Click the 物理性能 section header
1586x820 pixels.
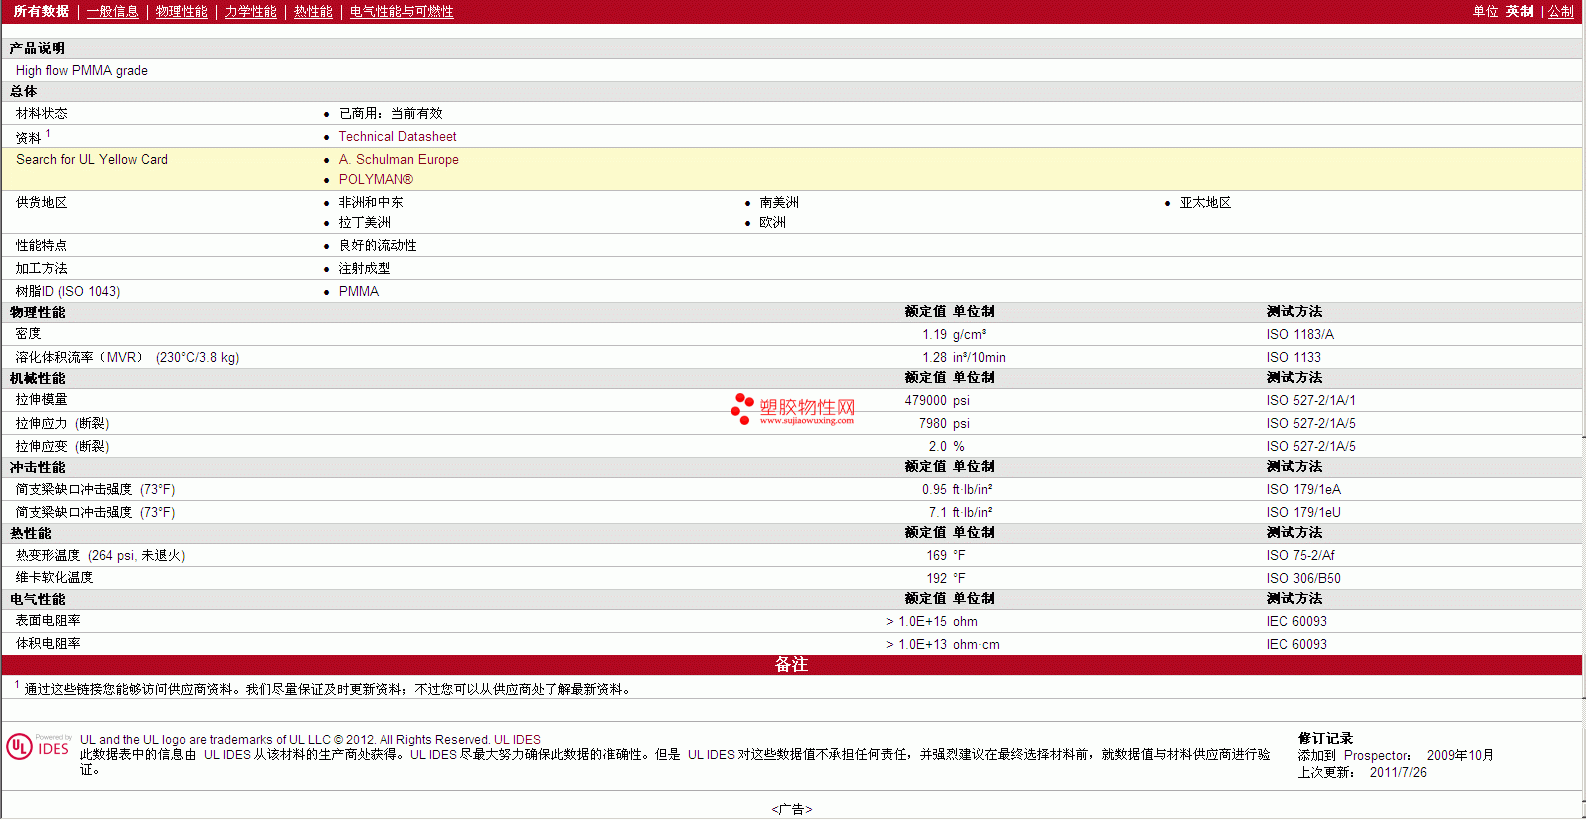point(38,313)
